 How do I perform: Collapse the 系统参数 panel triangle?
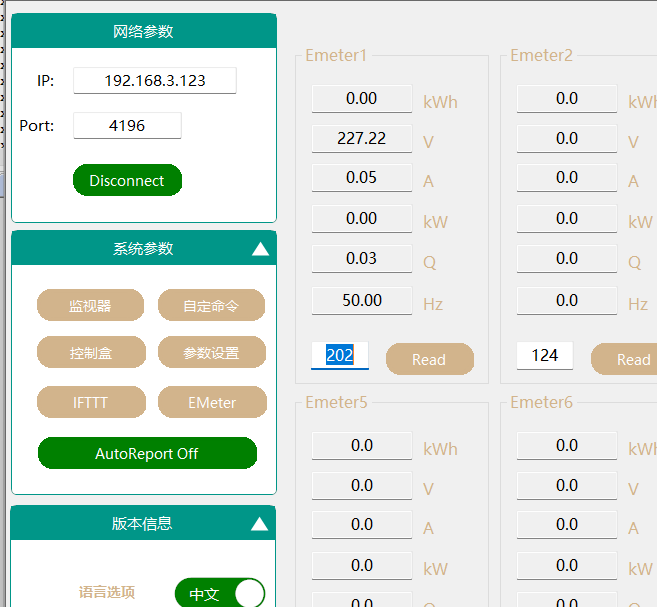pyautogui.click(x=260, y=249)
